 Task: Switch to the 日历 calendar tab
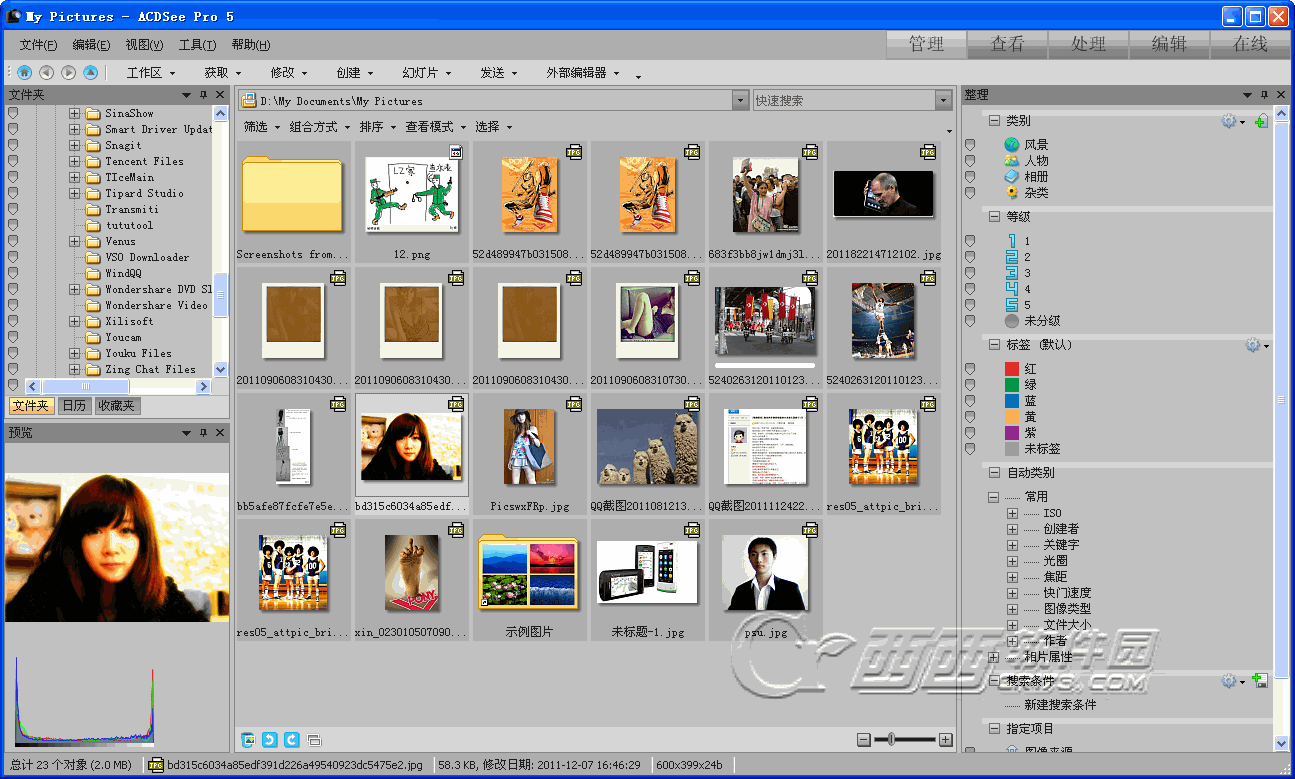click(74, 406)
